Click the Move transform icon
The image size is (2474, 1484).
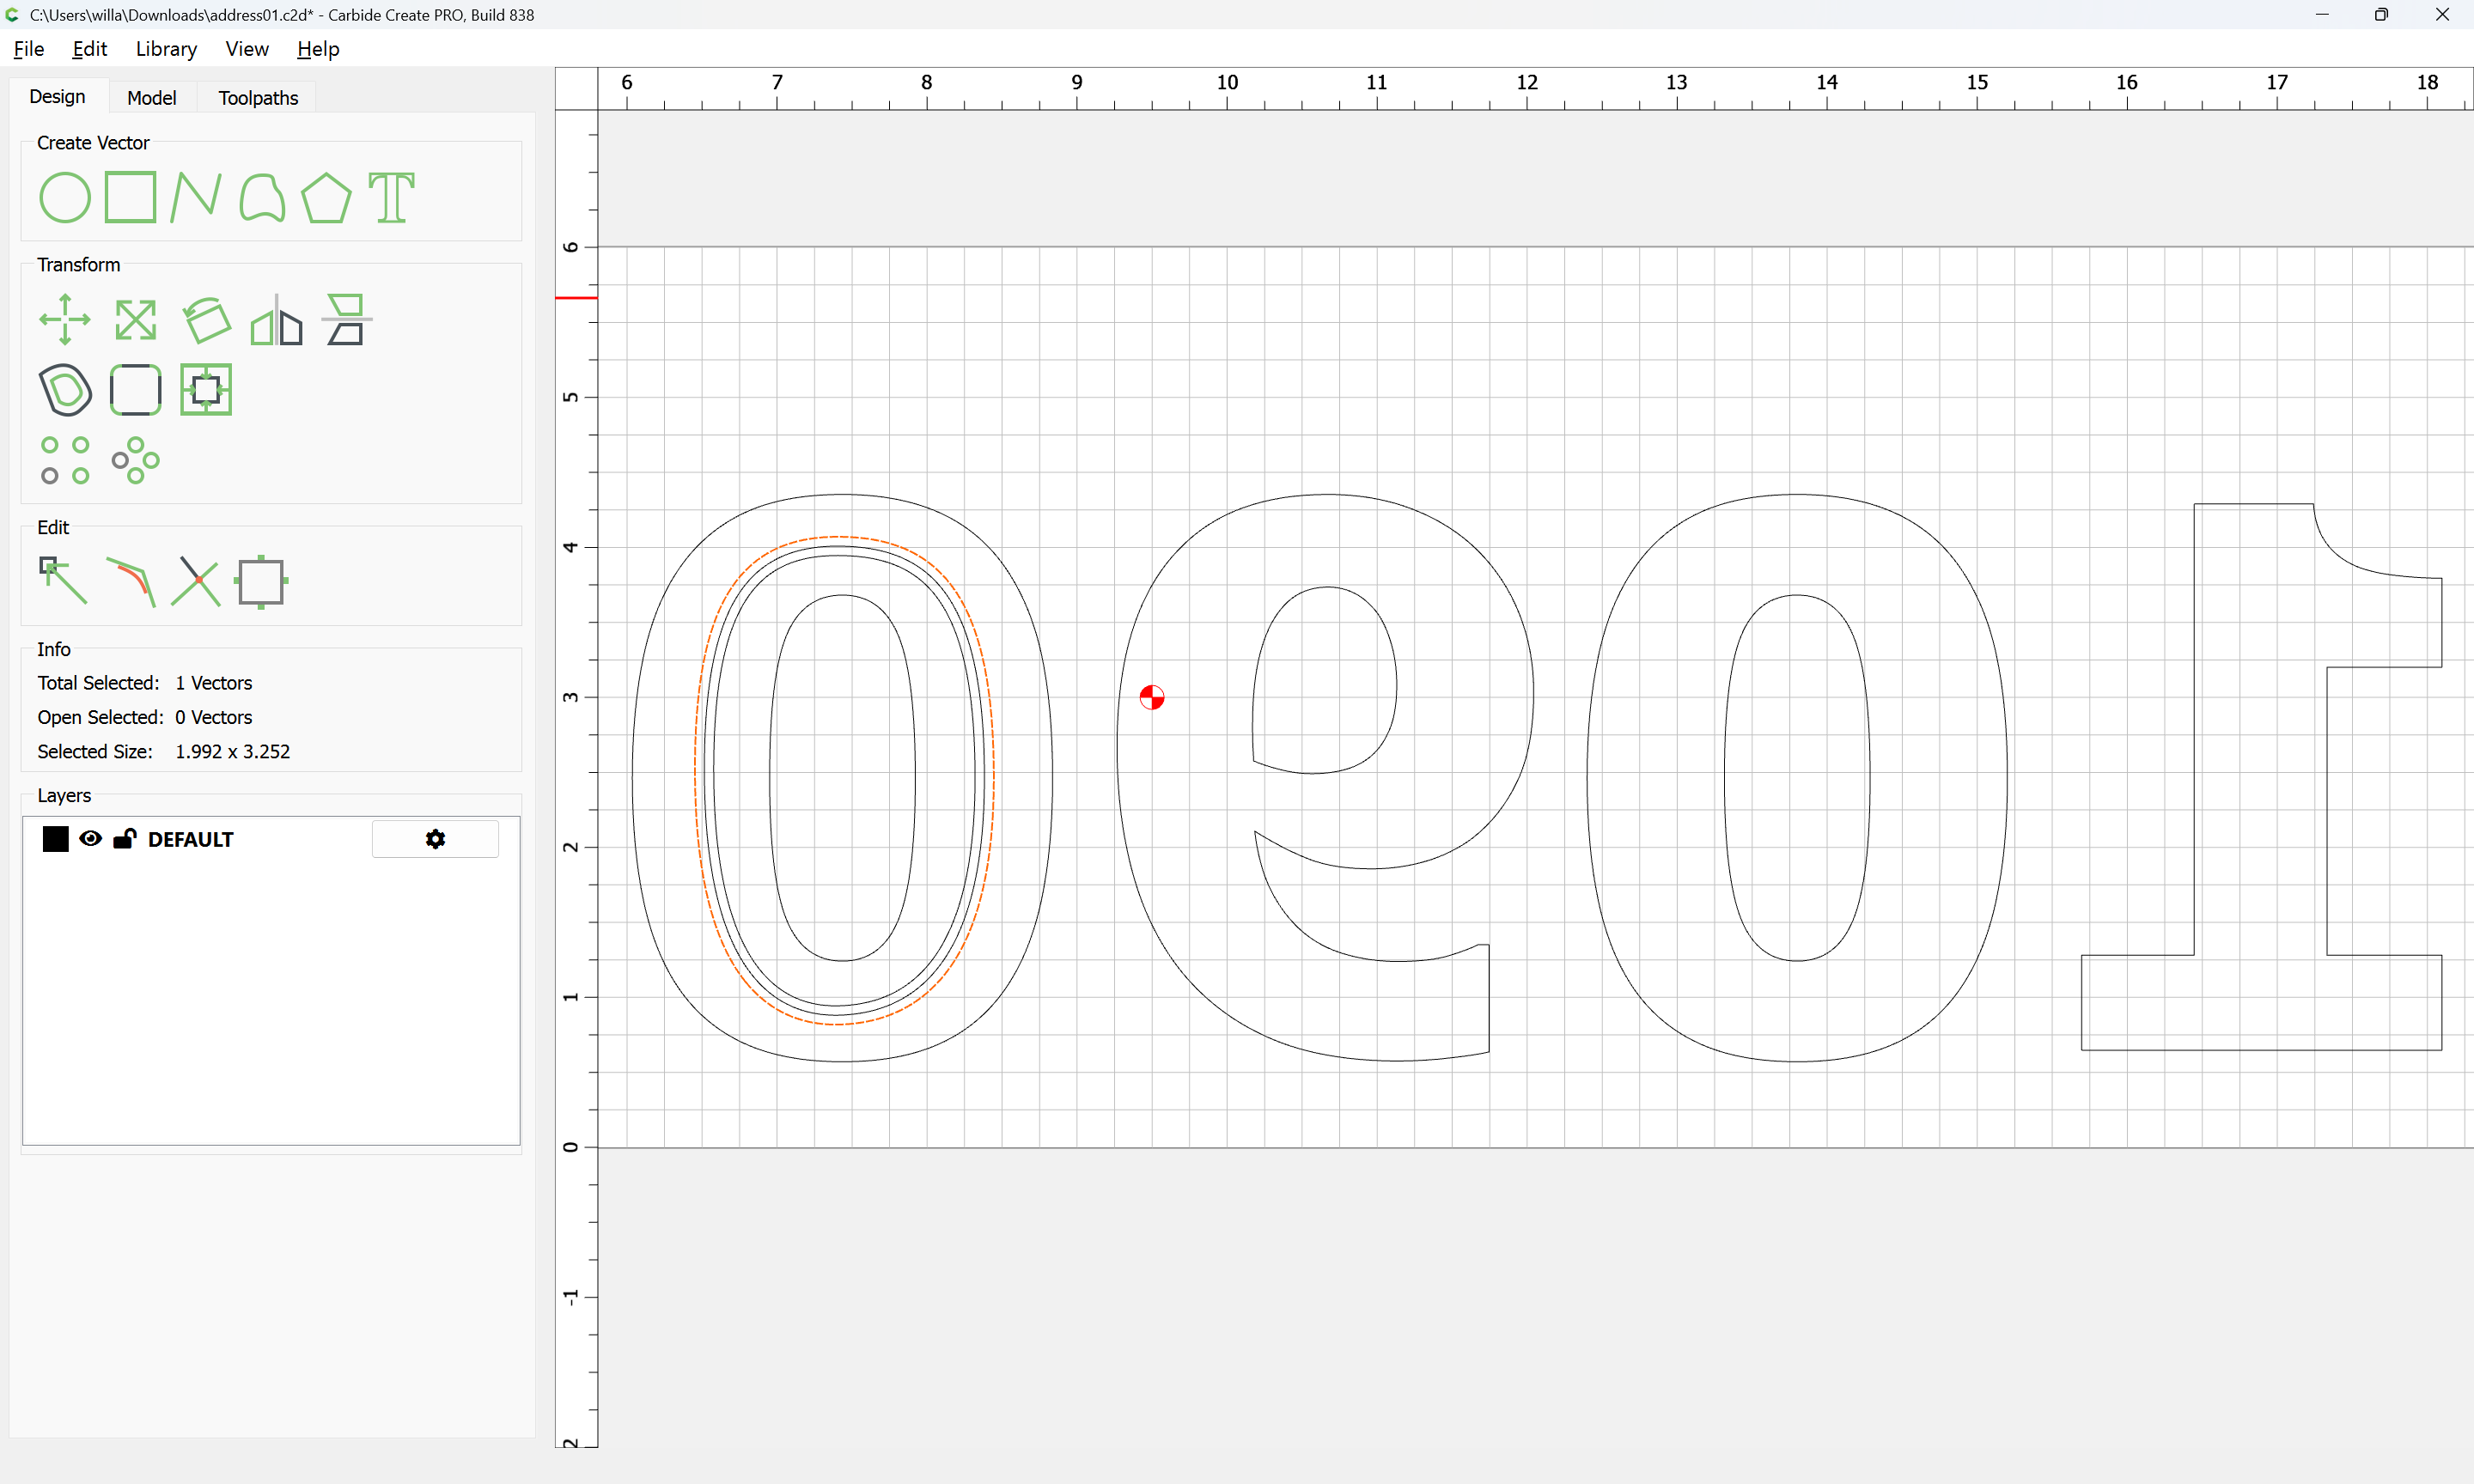[x=65, y=320]
